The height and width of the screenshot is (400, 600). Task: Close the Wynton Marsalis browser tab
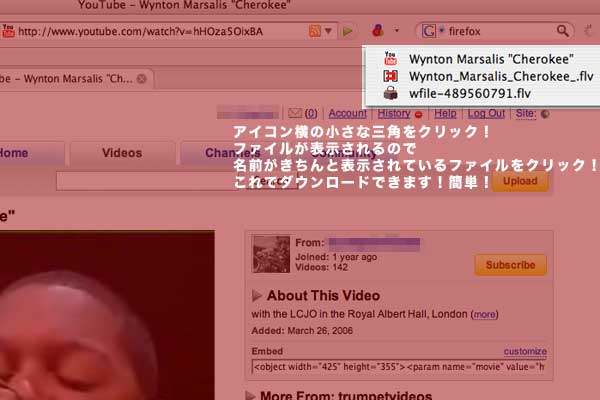pyautogui.click(x=142, y=78)
